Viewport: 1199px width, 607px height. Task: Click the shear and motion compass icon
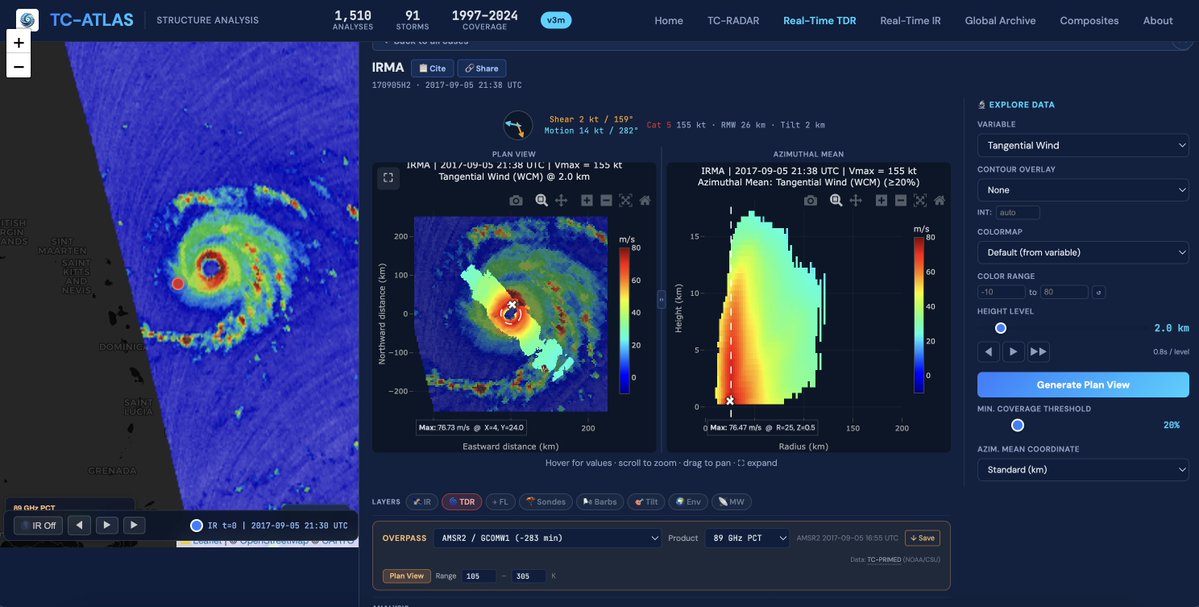[x=518, y=125]
